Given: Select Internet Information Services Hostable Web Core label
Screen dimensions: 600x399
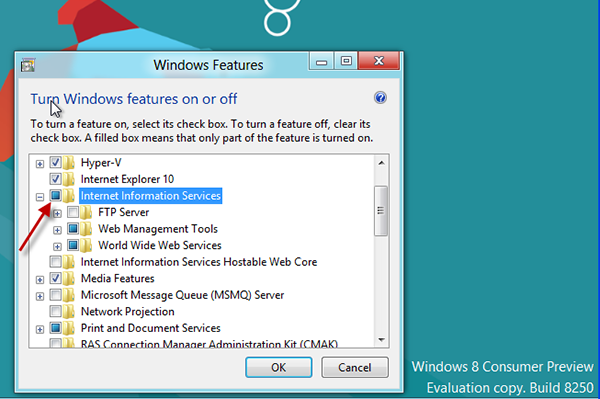Looking at the screenshot, I should [x=199, y=262].
